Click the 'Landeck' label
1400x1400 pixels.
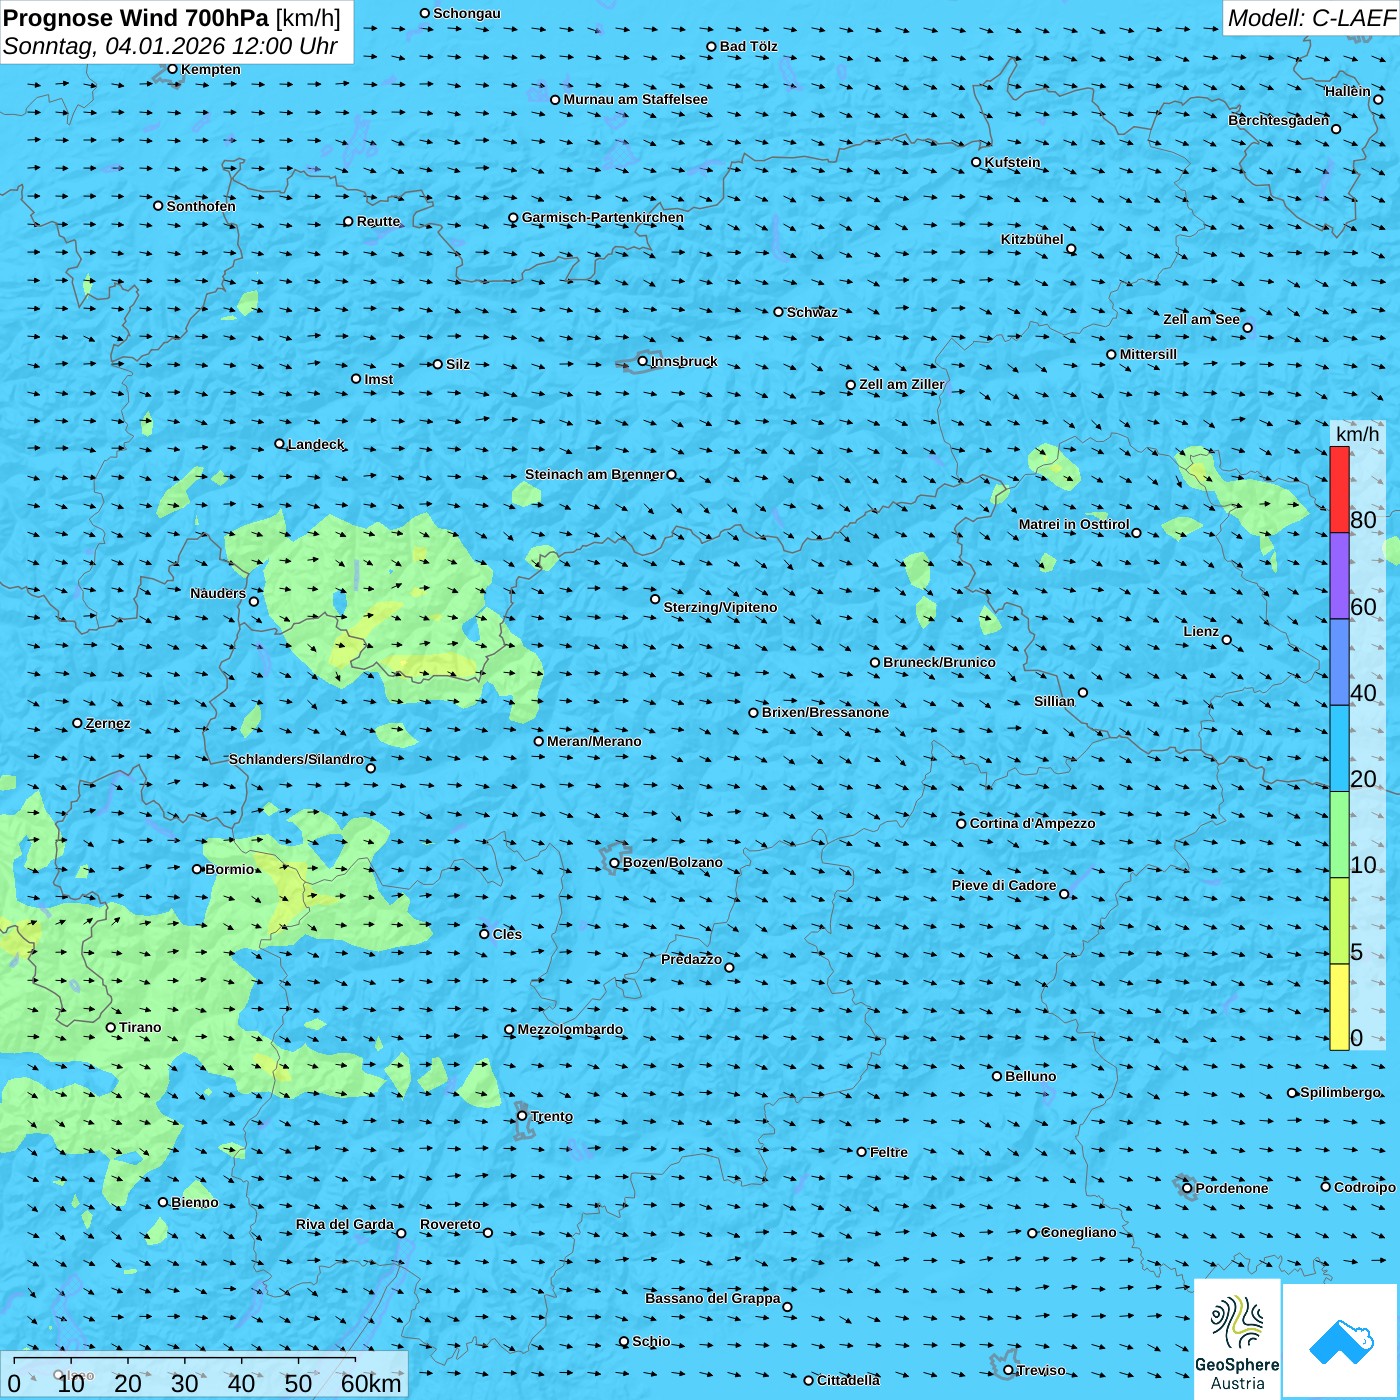click(316, 444)
